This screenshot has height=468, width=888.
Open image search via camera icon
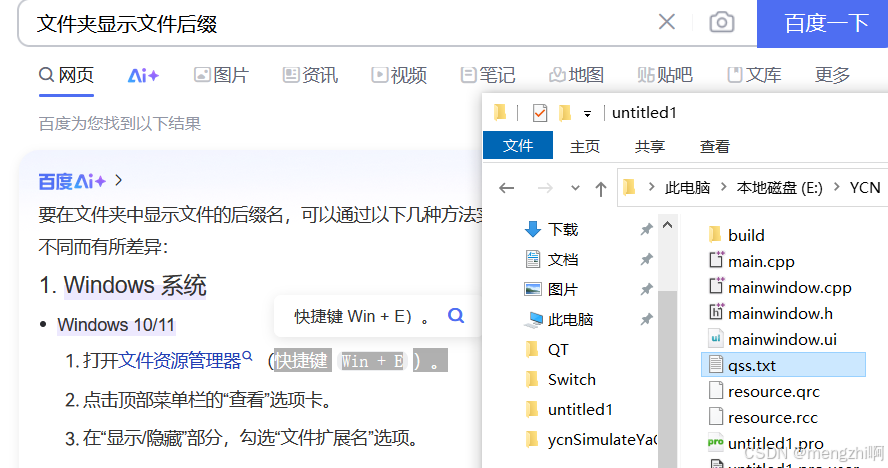(722, 22)
